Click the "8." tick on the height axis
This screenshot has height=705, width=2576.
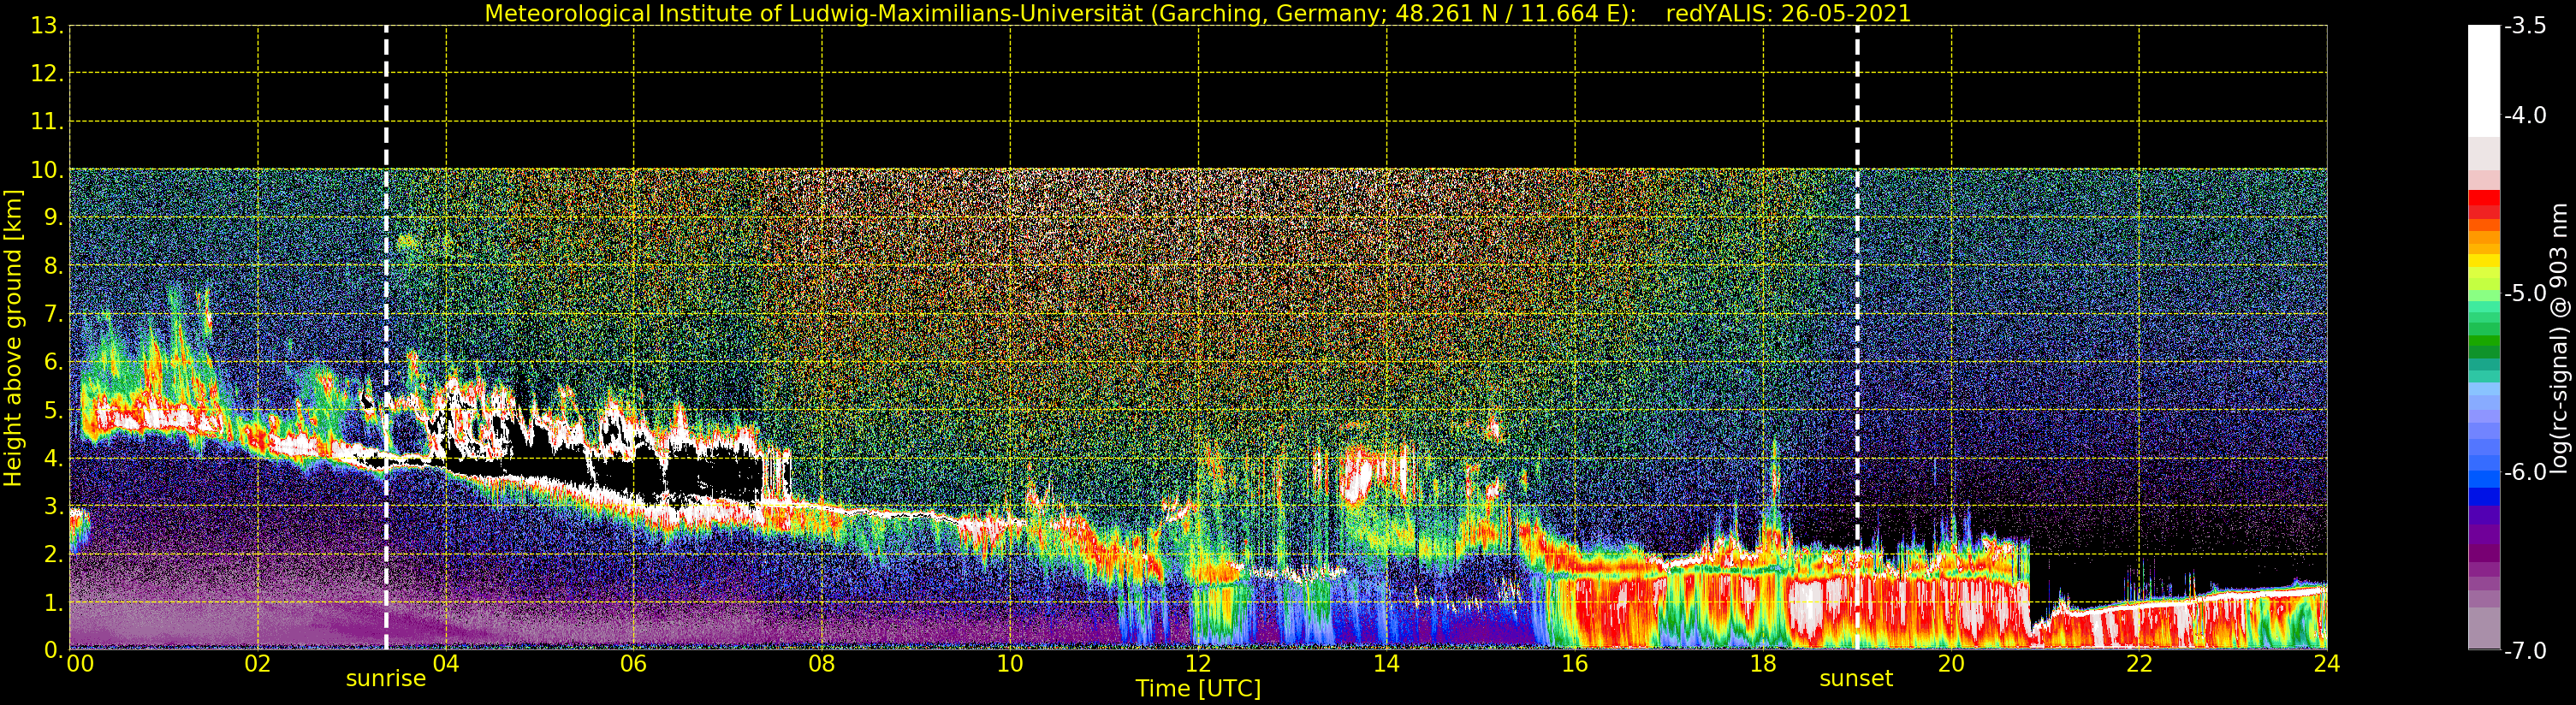(54, 266)
